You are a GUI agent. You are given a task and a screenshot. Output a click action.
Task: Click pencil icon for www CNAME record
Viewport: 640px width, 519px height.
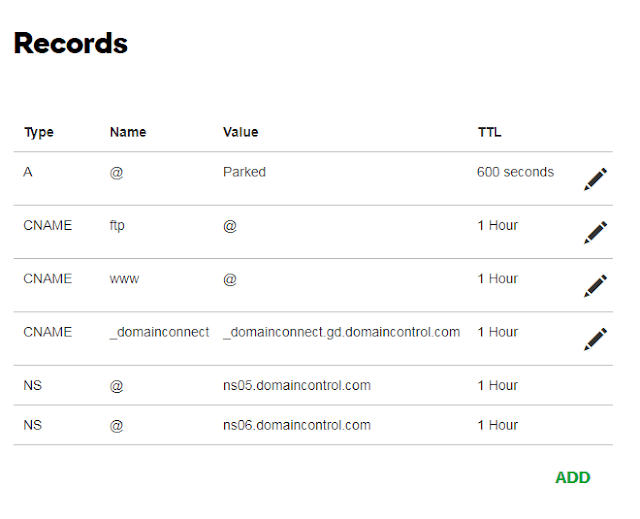pos(596,286)
